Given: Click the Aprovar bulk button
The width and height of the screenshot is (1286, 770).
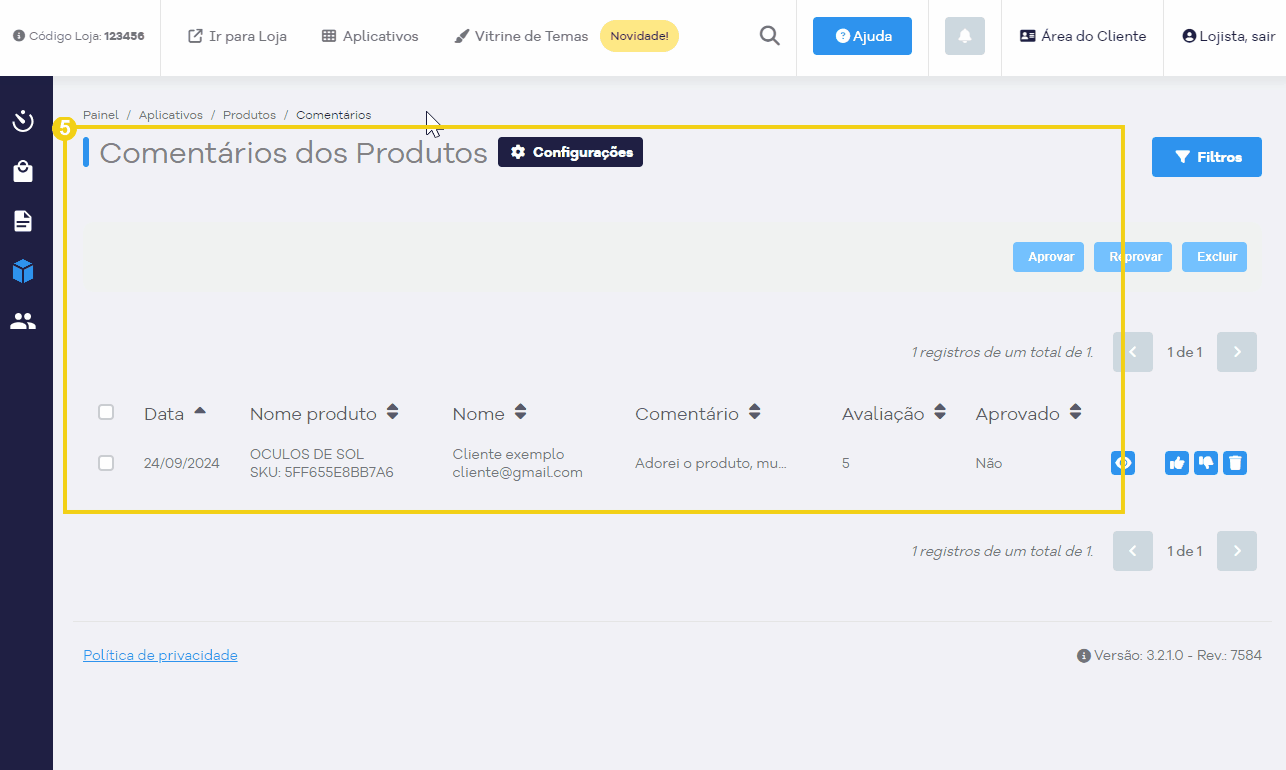Looking at the screenshot, I should pyautogui.click(x=1048, y=257).
